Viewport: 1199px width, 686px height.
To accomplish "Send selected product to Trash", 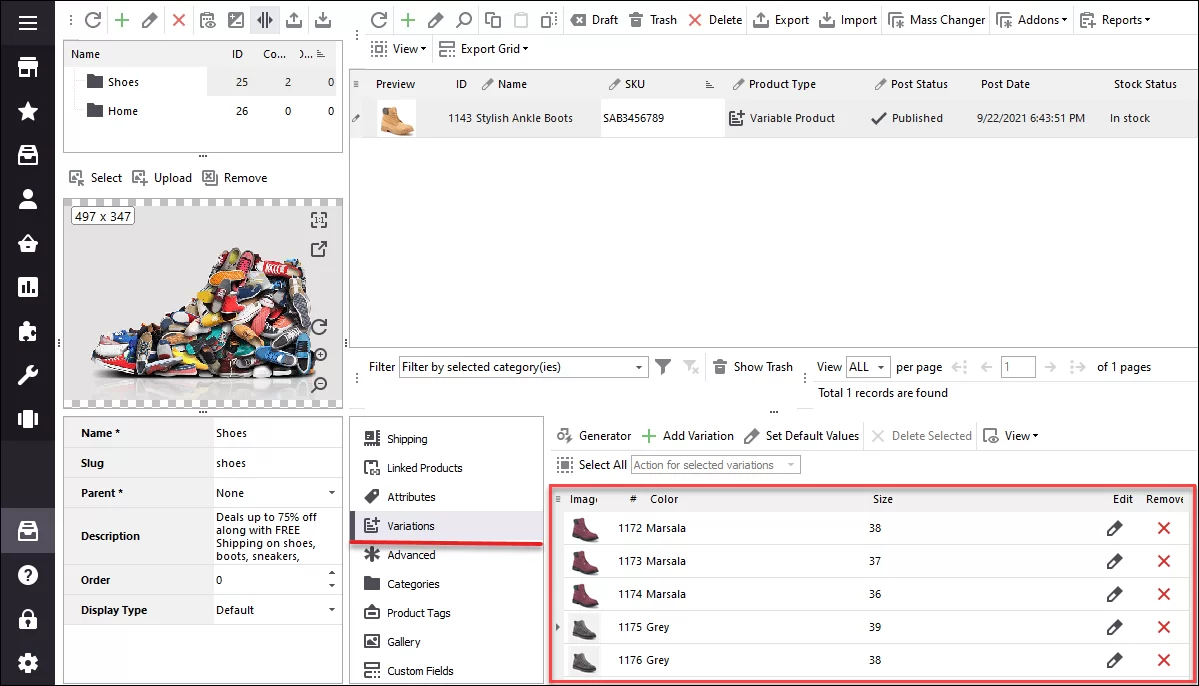I will pos(652,18).
